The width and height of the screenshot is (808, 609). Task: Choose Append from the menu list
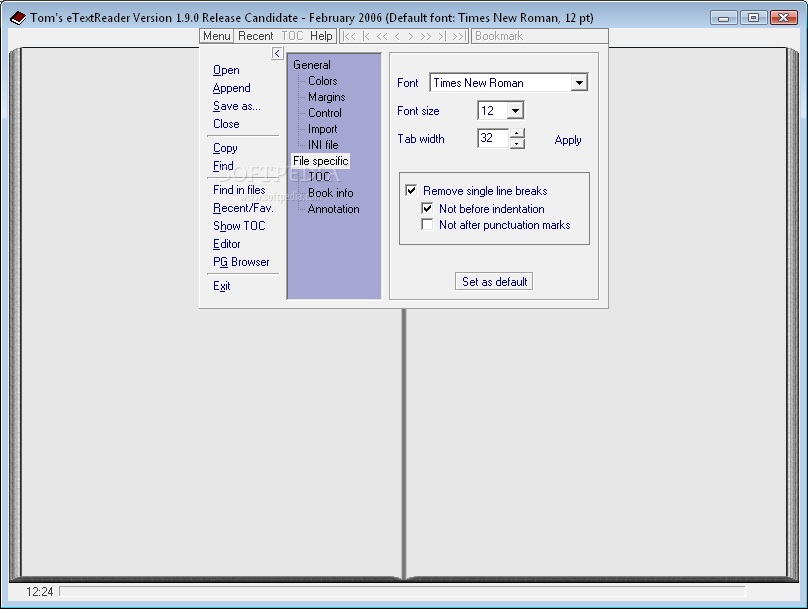pyautogui.click(x=232, y=88)
